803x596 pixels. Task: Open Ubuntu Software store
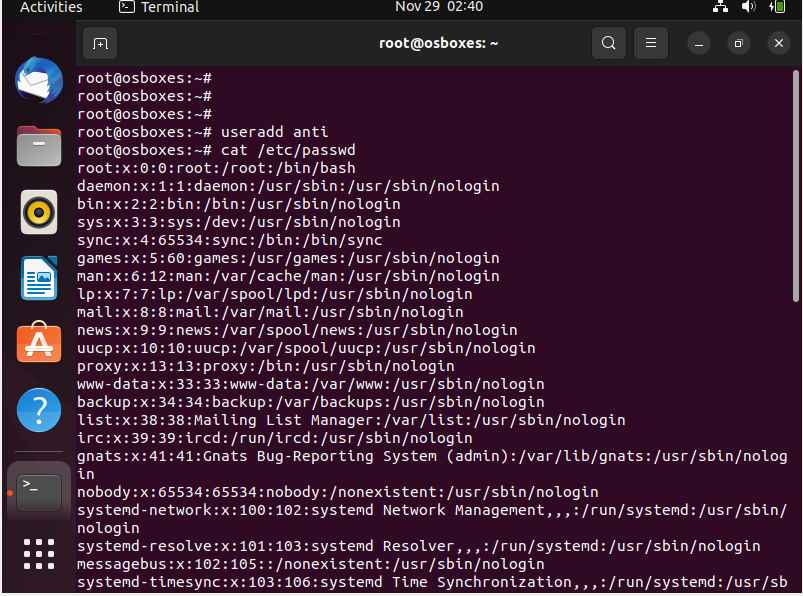click(39, 343)
